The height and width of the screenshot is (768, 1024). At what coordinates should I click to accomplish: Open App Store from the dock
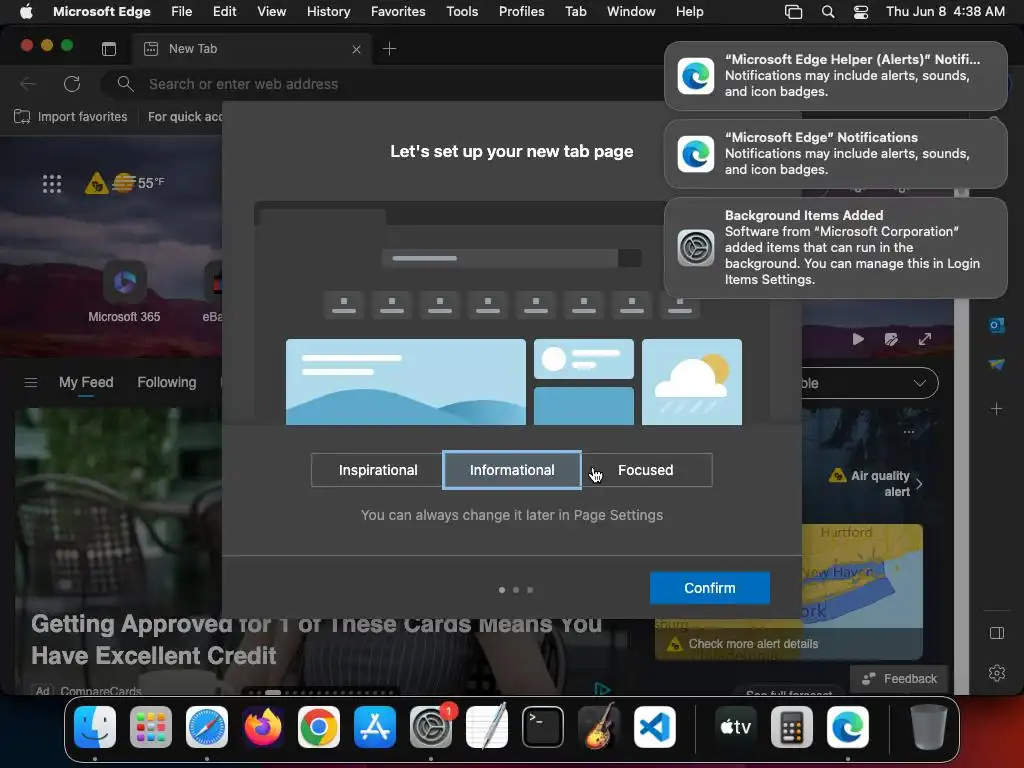[x=375, y=727]
